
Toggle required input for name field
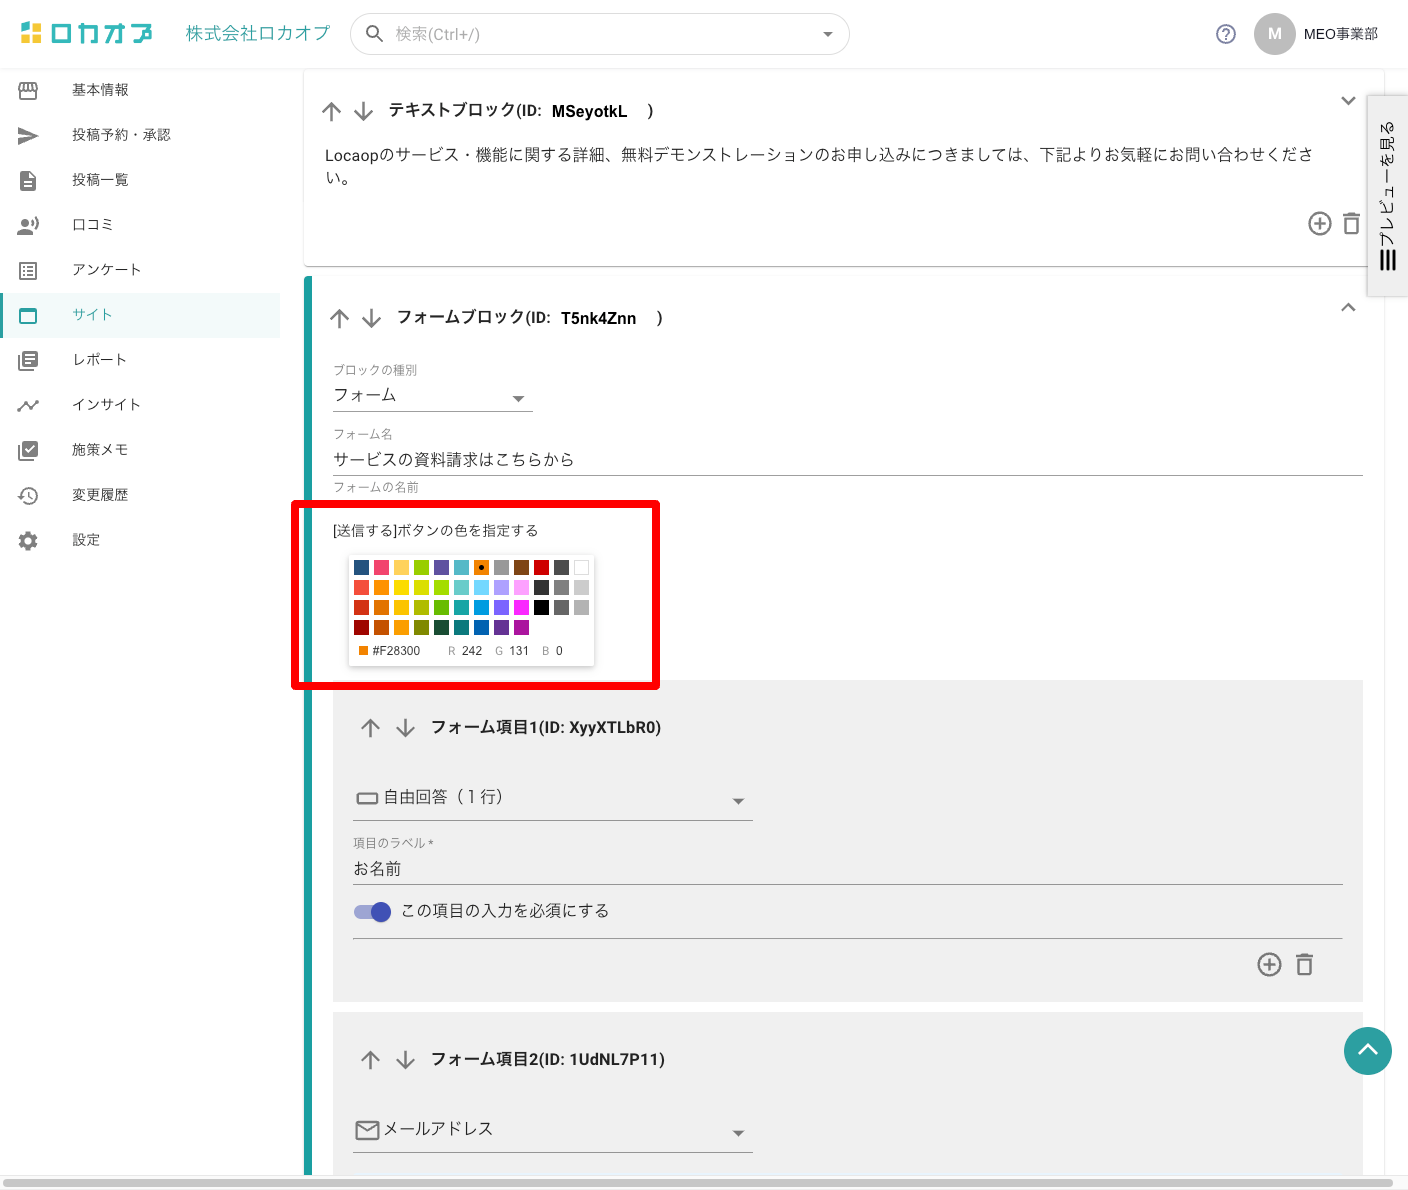click(x=372, y=912)
